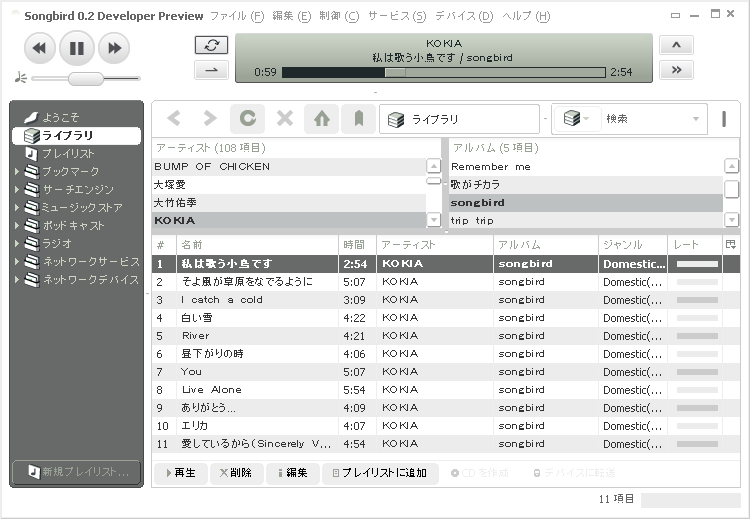Go to the home page
The image size is (750, 519).
click(x=321, y=118)
